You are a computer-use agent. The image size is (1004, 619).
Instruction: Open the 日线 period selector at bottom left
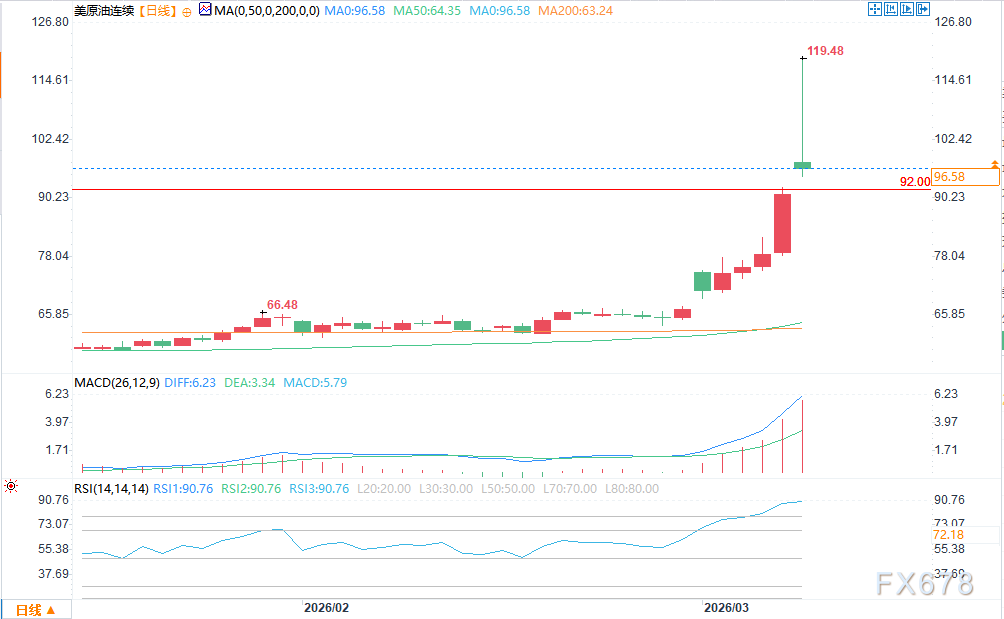click(36, 610)
